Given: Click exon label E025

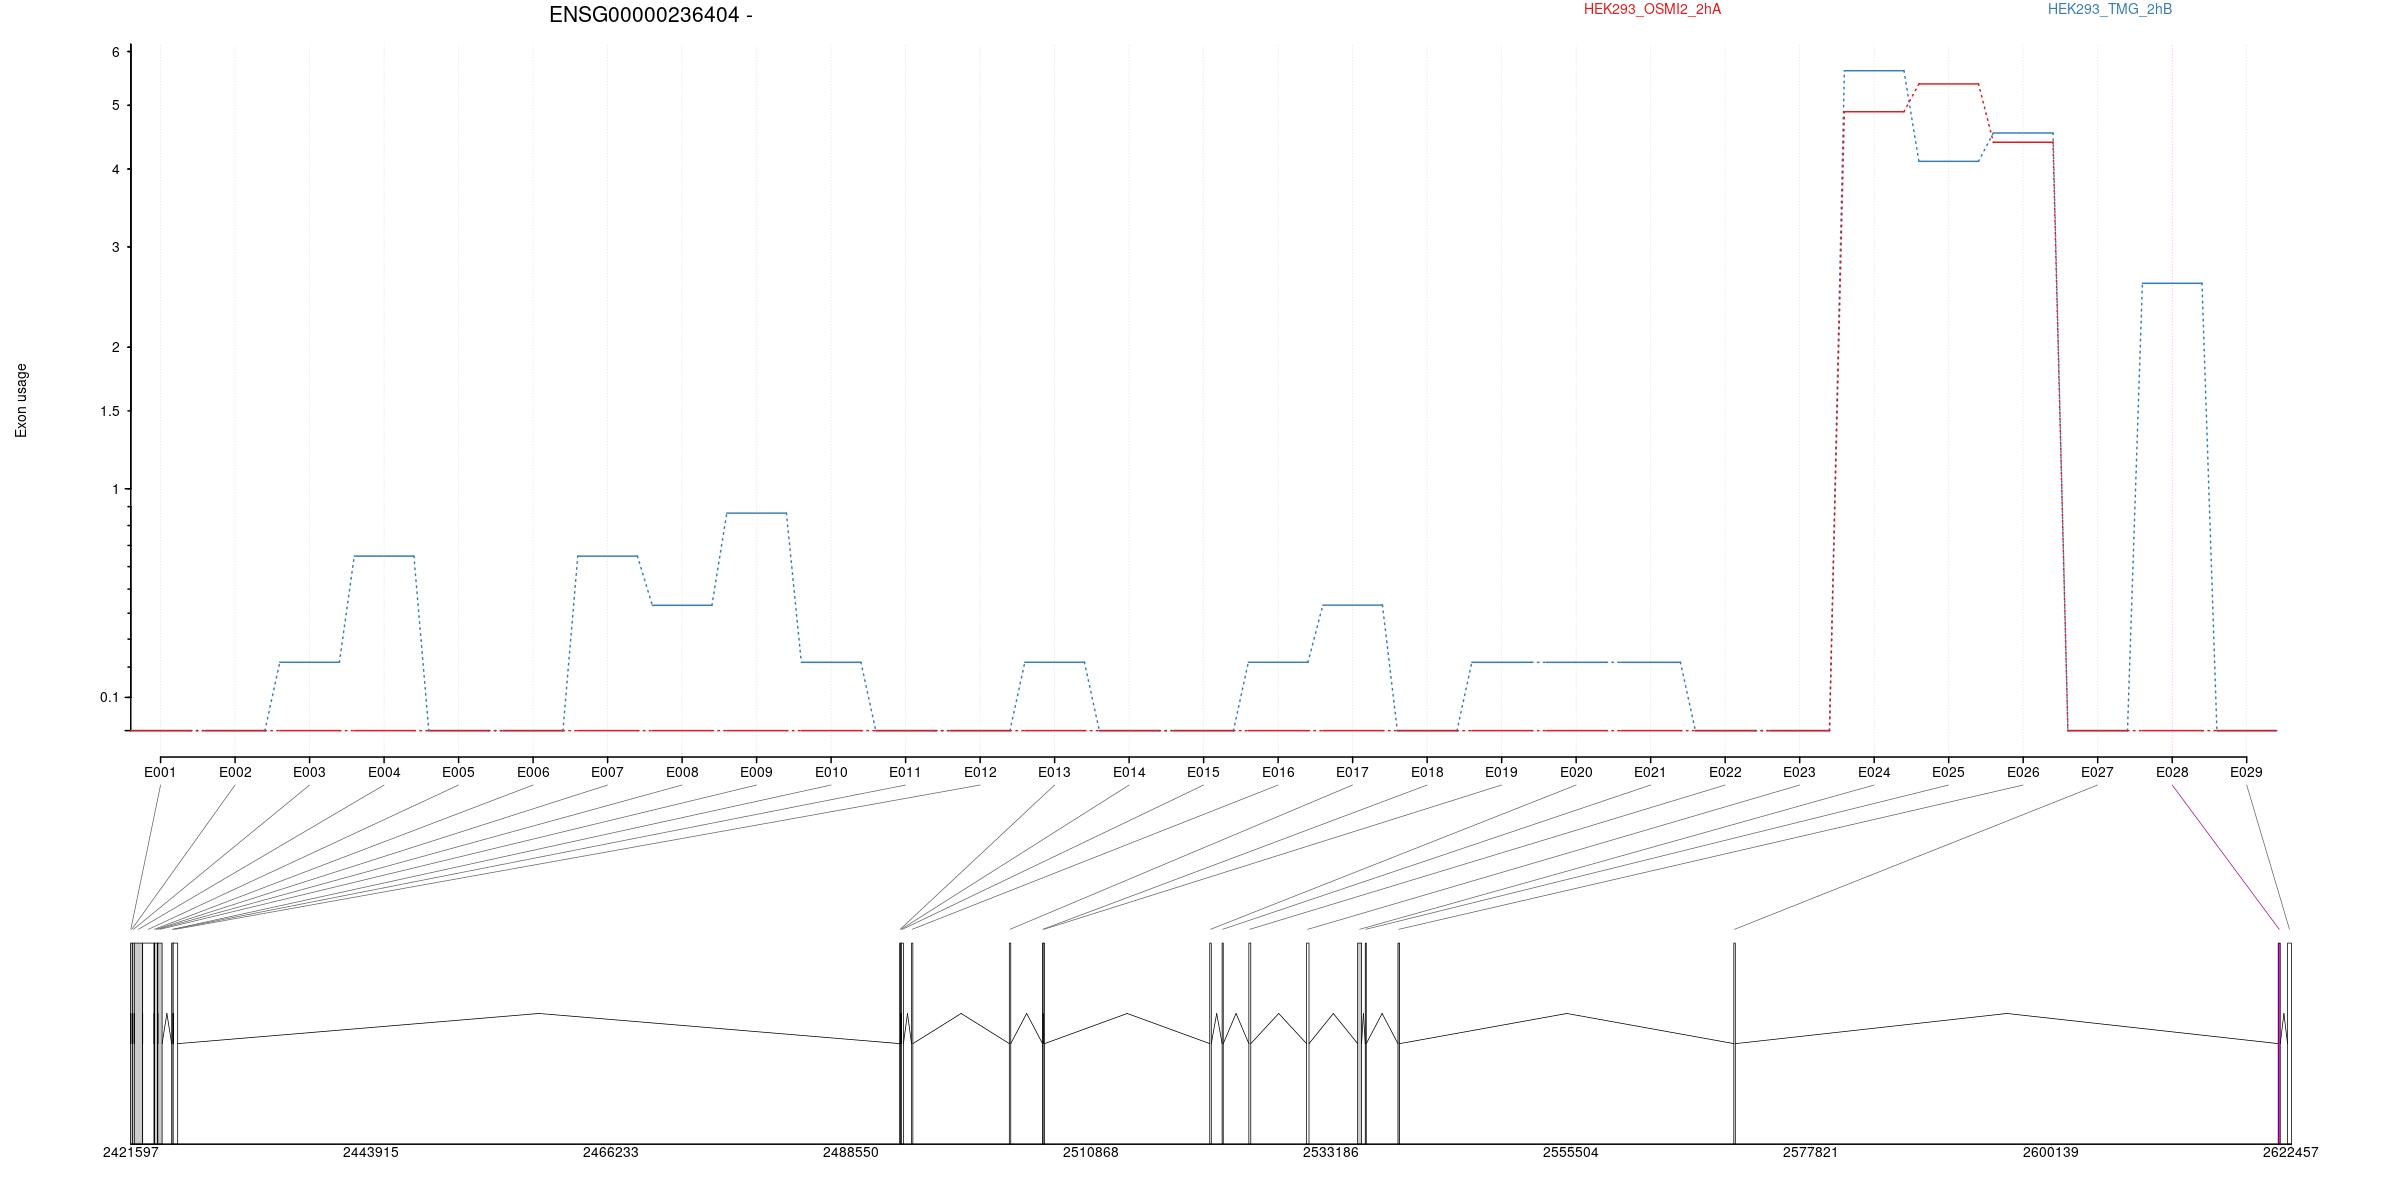Looking at the screenshot, I should pyautogui.click(x=1948, y=772).
